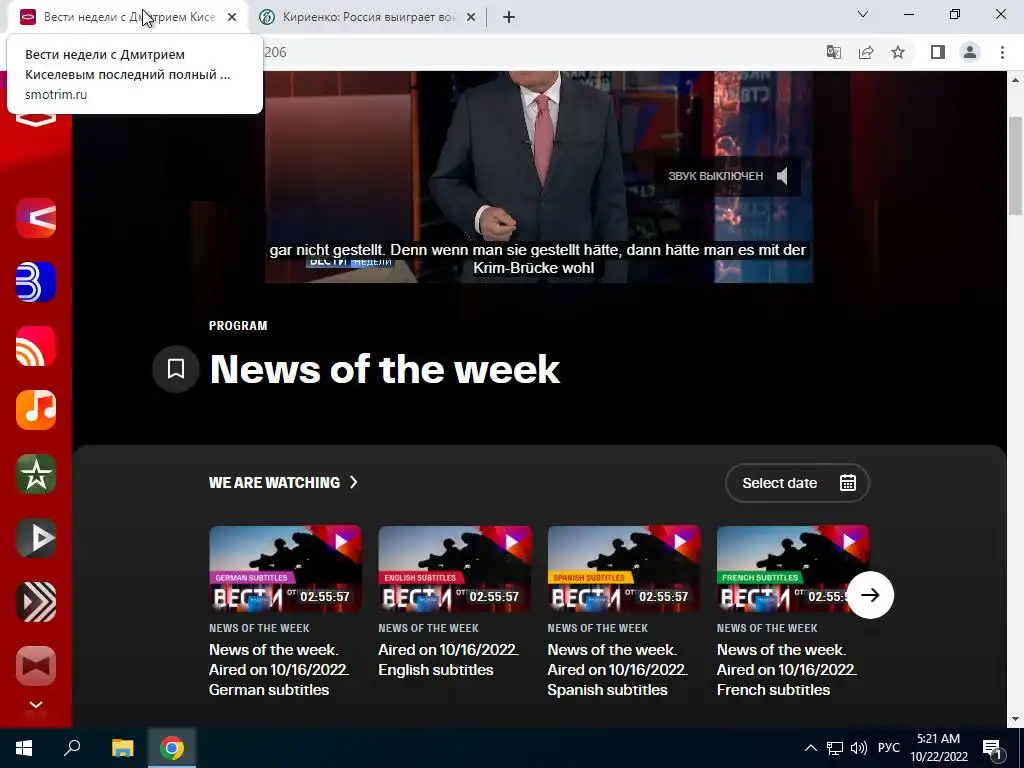This screenshot has height=768, width=1024.
Task: Open the Chrome profile avatar
Action: [970, 52]
